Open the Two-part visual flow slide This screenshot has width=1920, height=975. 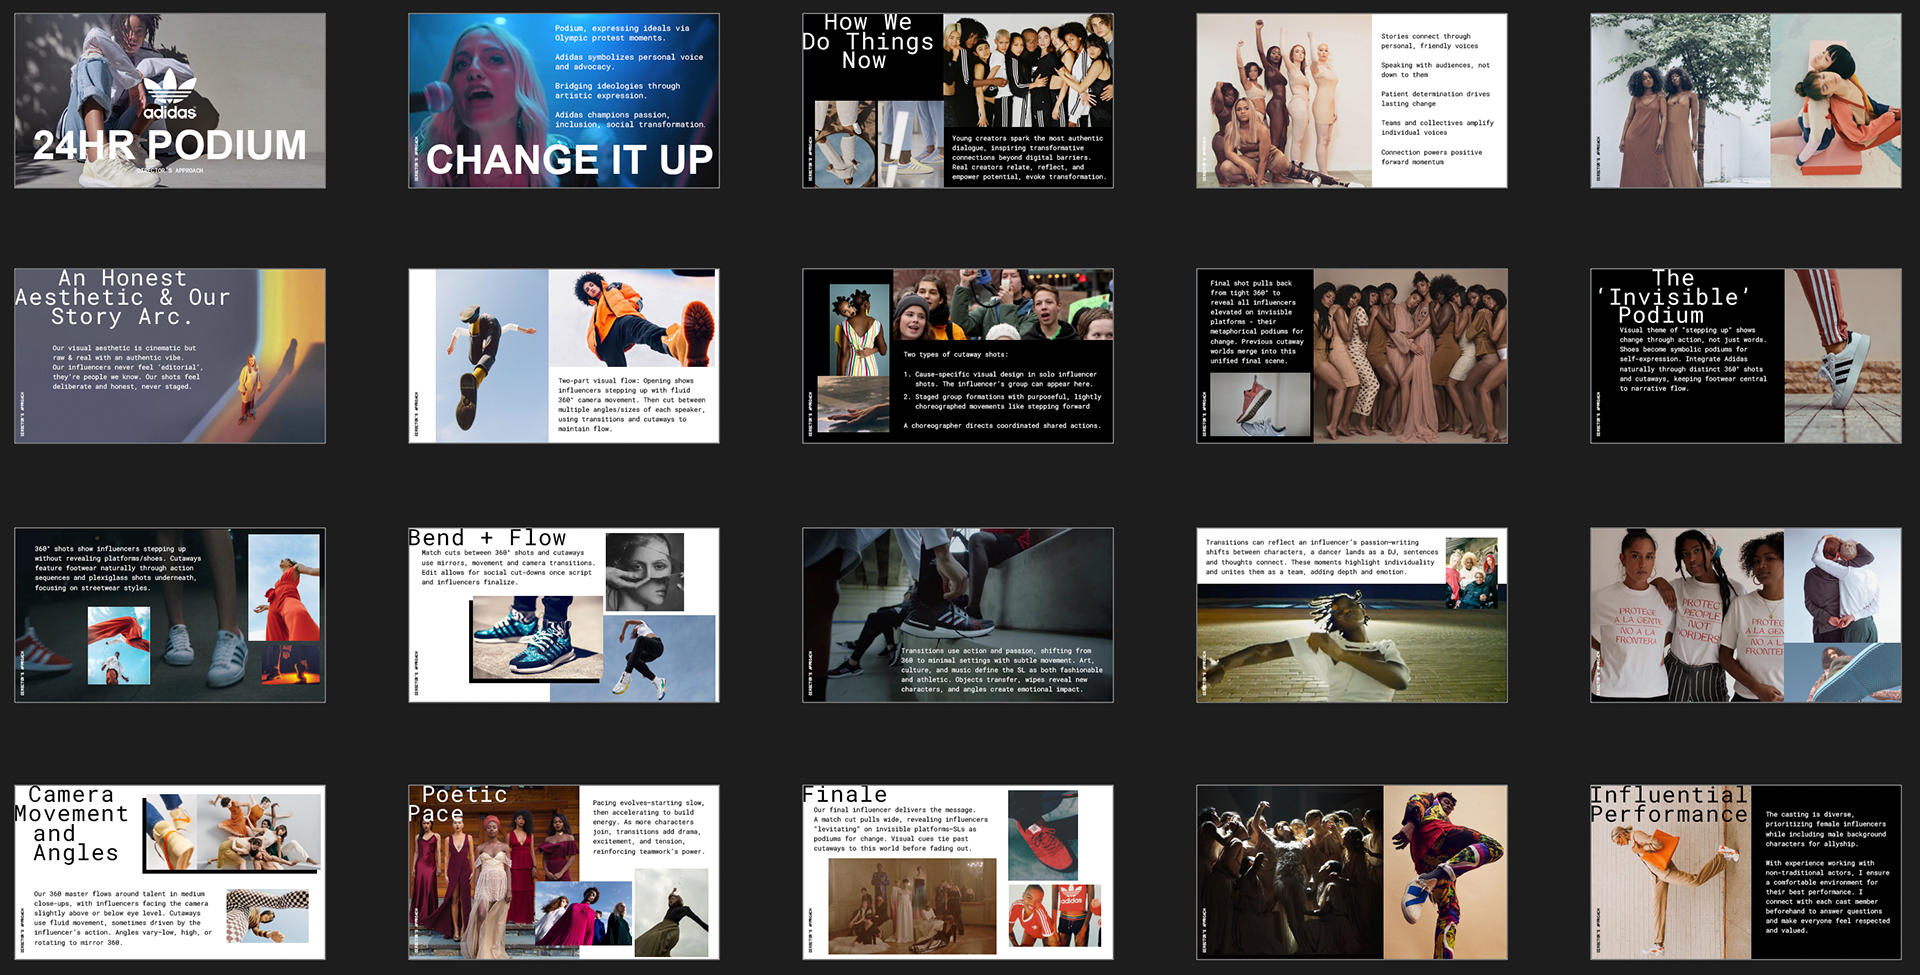pyautogui.click(x=564, y=356)
